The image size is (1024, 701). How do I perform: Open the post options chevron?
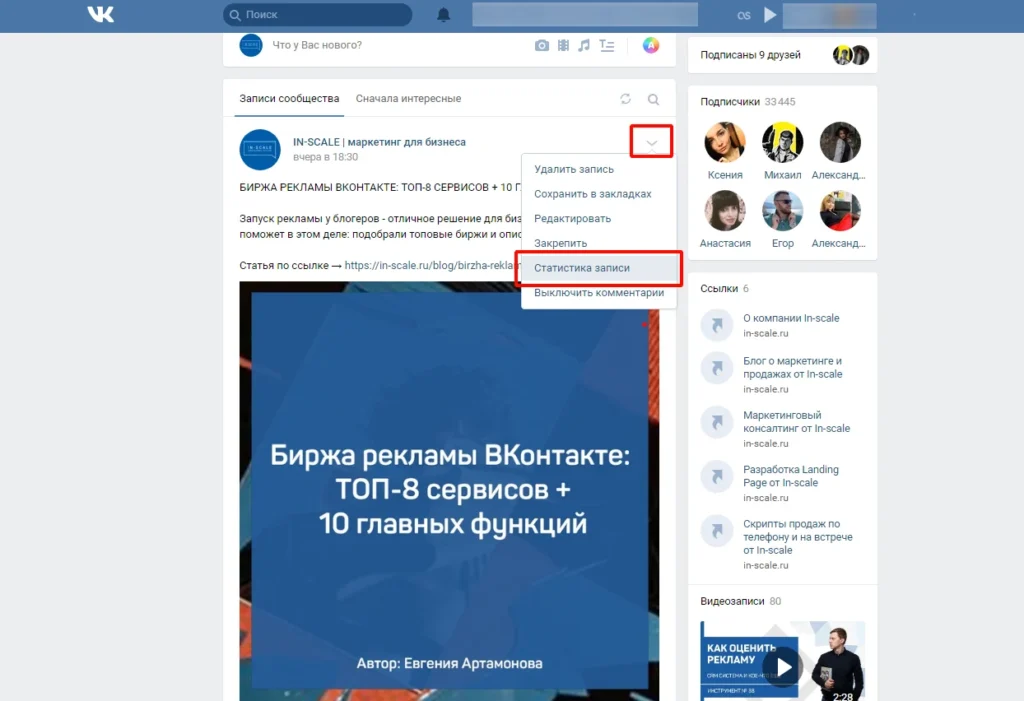[651, 142]
